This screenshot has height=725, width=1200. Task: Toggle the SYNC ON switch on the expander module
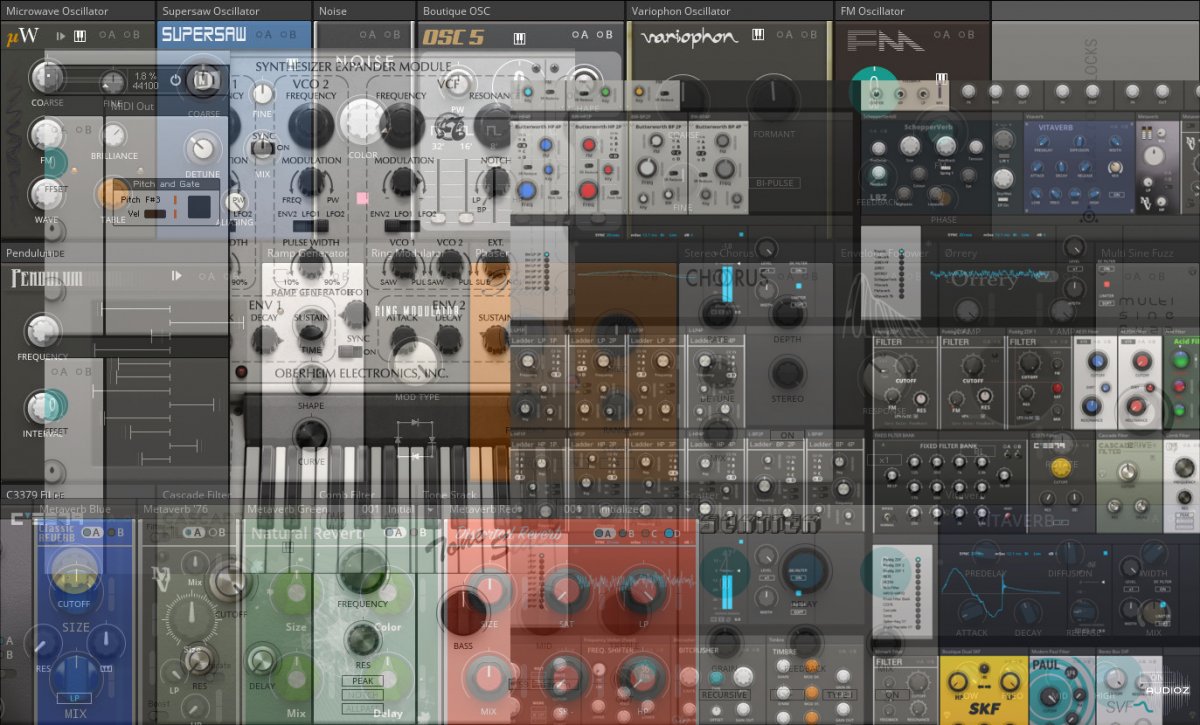tap(264, 146)
